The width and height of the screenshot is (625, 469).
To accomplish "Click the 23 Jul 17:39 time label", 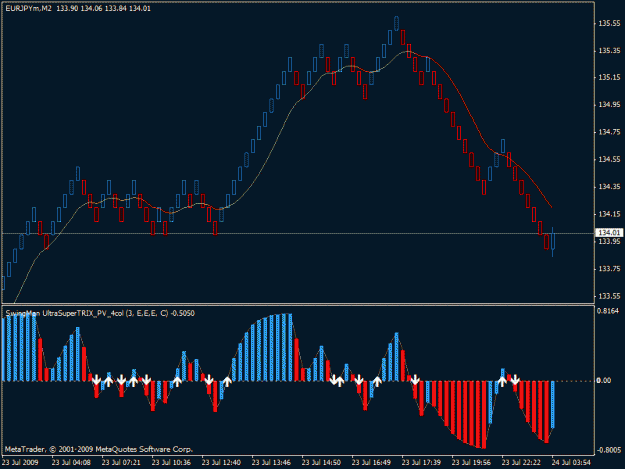I will click(421, 463).
